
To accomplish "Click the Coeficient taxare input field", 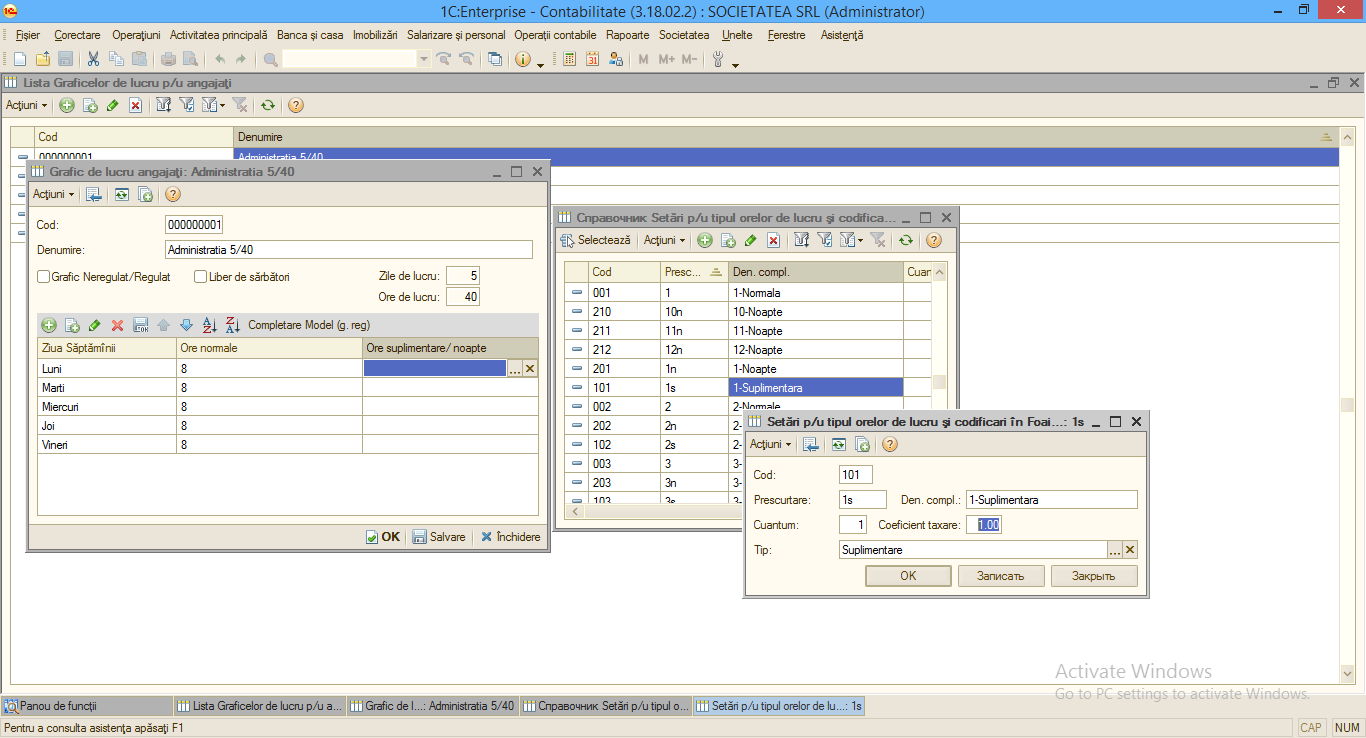I will tap(984, 525).
